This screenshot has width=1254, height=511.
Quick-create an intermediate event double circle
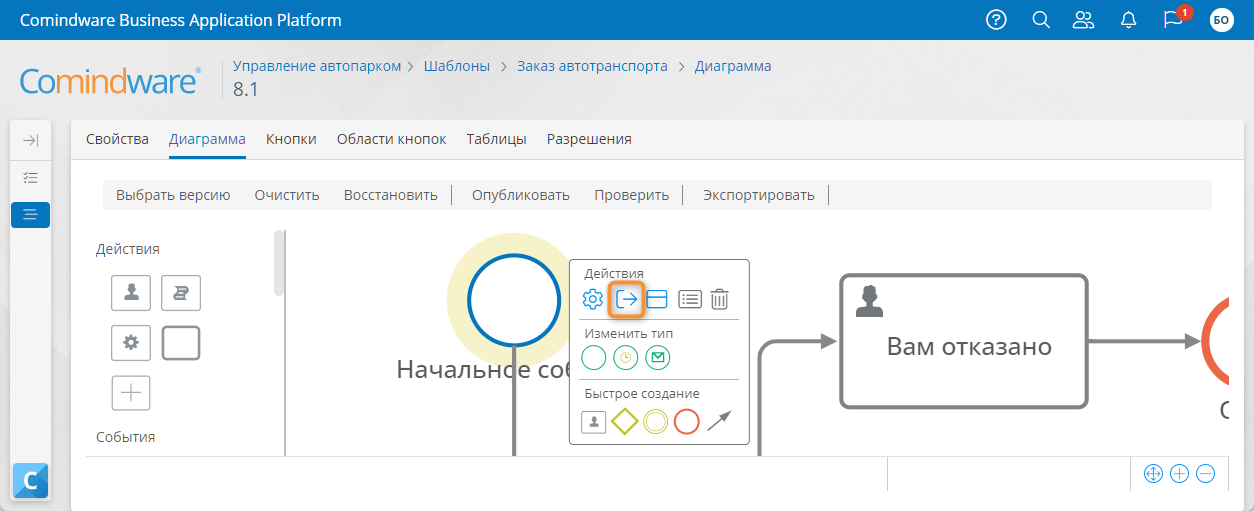656,422
